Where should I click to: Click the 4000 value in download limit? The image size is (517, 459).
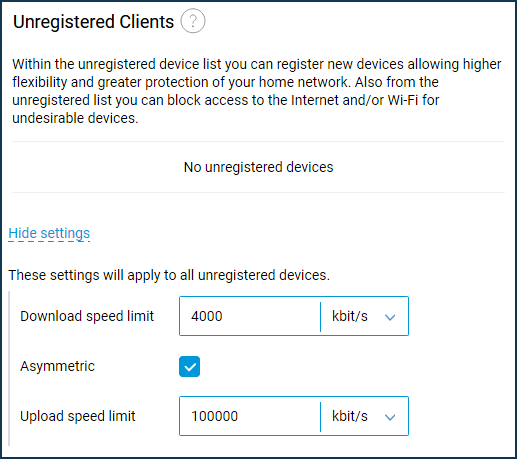tap(207, 316)
